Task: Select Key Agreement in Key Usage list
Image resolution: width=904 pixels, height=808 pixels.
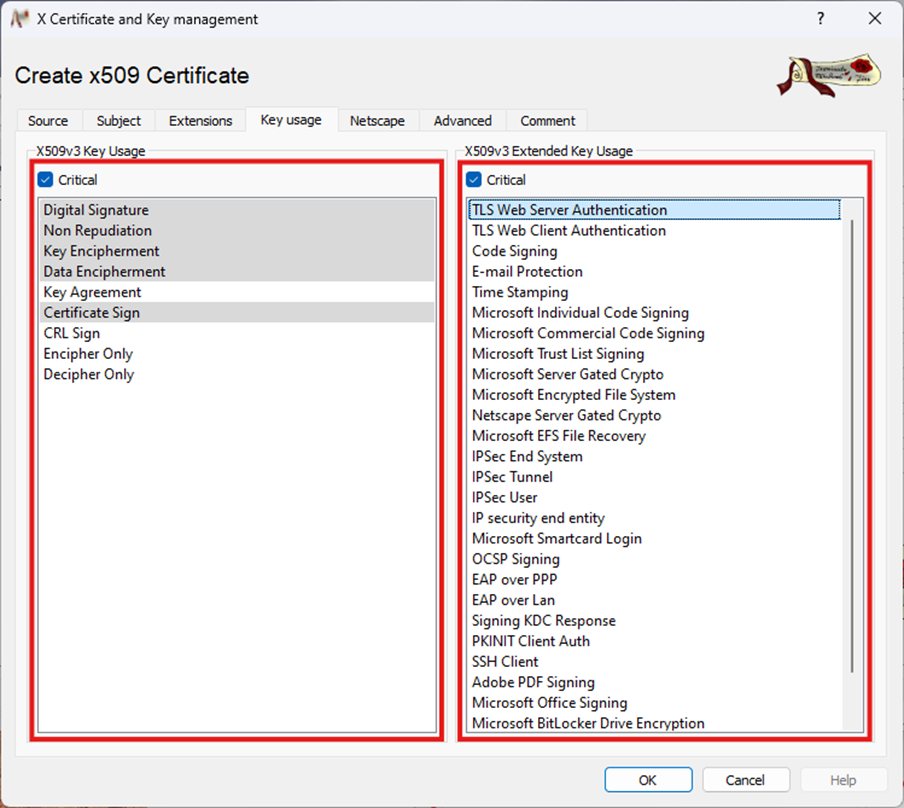Action: click(92, 292)
